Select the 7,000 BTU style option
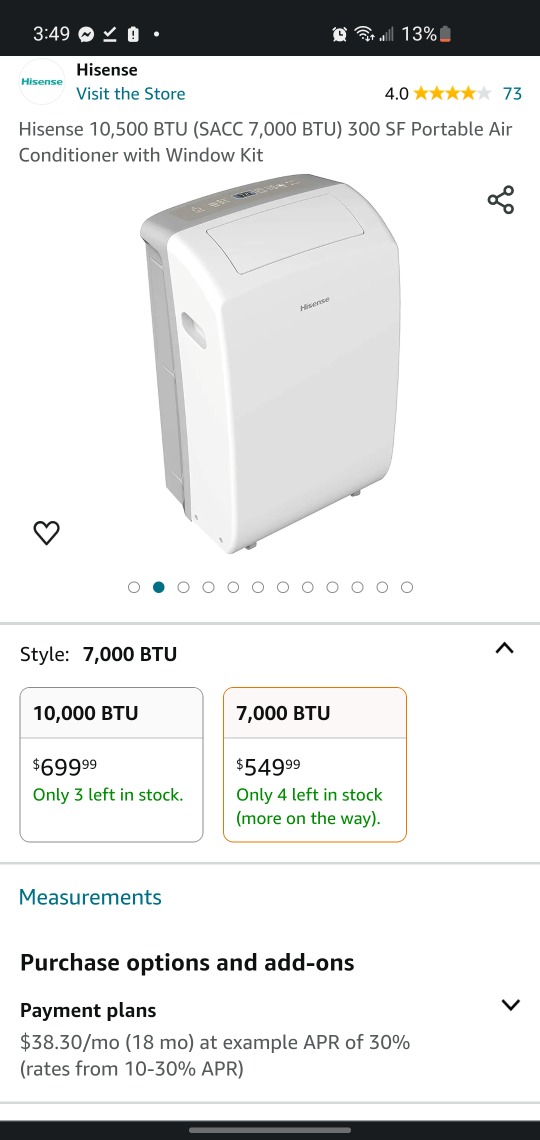This screenshot has width=540, height=1140. point(315,765)
